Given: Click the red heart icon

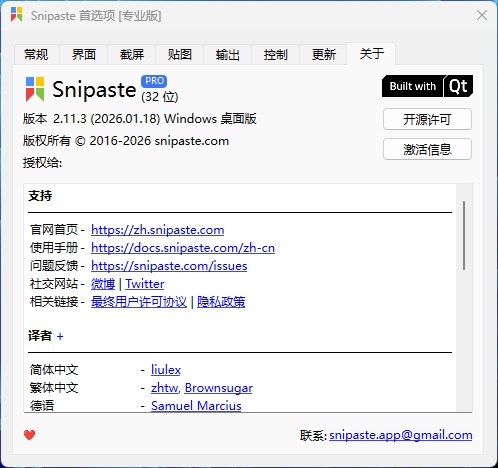Looking at the screenshot, I should click(29, 435).
